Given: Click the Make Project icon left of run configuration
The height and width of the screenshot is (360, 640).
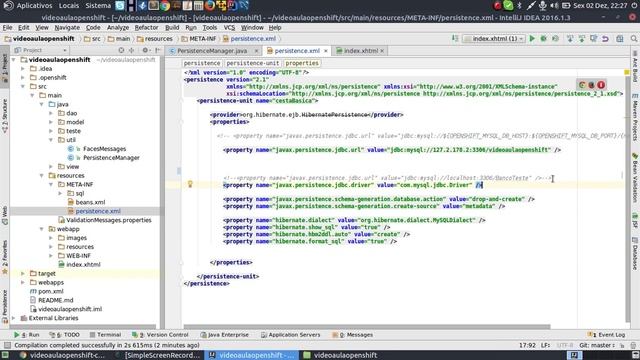Looking at the screenshot, I should pyautogui.click(x=455, y=39).
